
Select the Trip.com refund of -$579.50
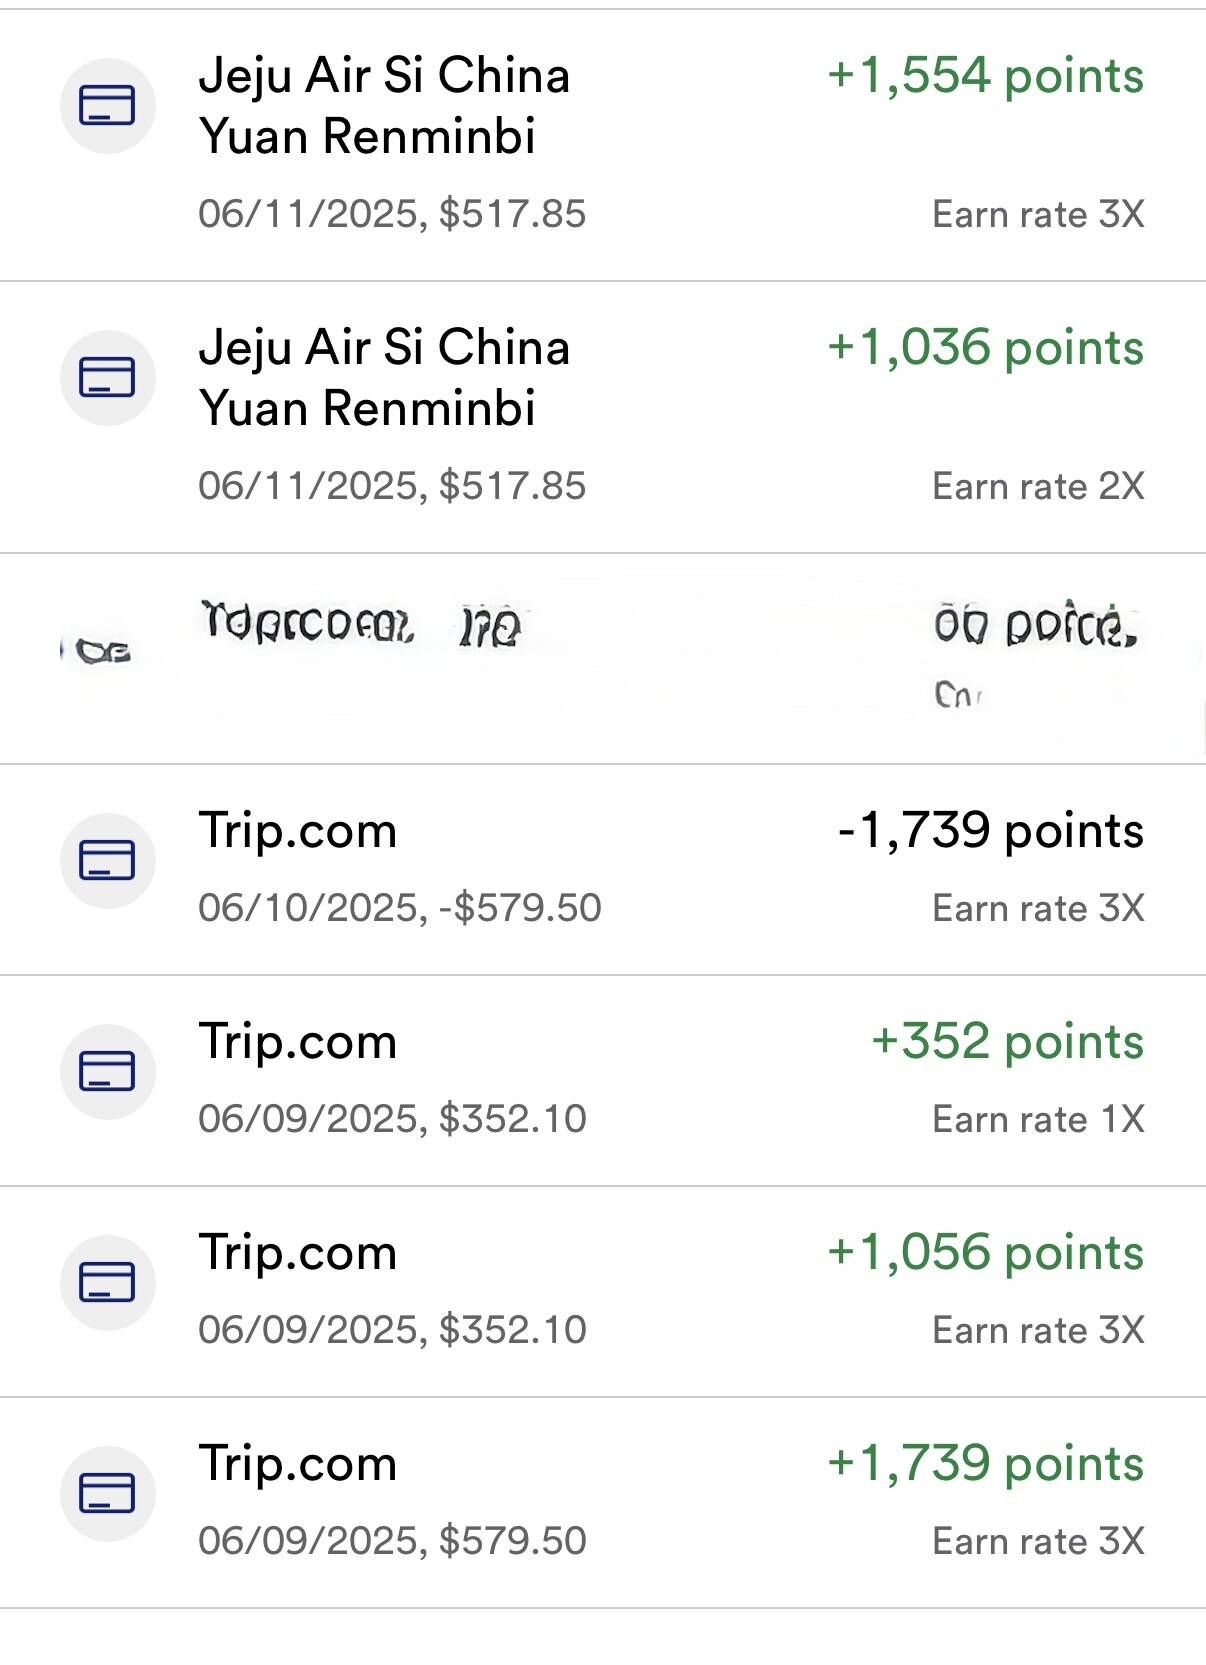[x=603, y=870]
